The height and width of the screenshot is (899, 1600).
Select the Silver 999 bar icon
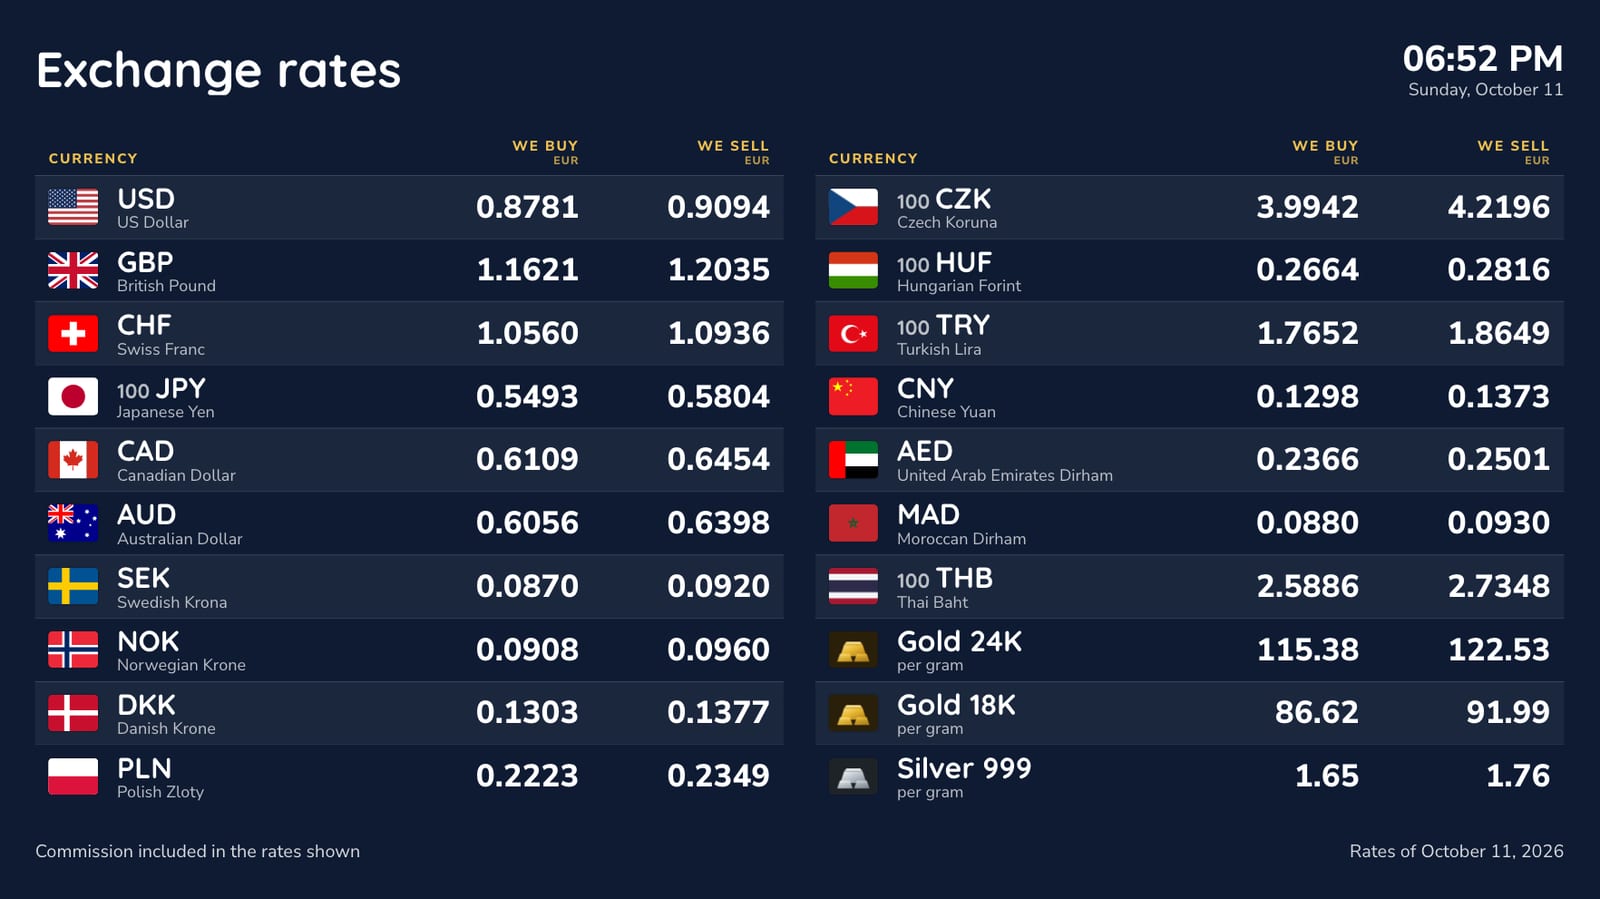853,776
